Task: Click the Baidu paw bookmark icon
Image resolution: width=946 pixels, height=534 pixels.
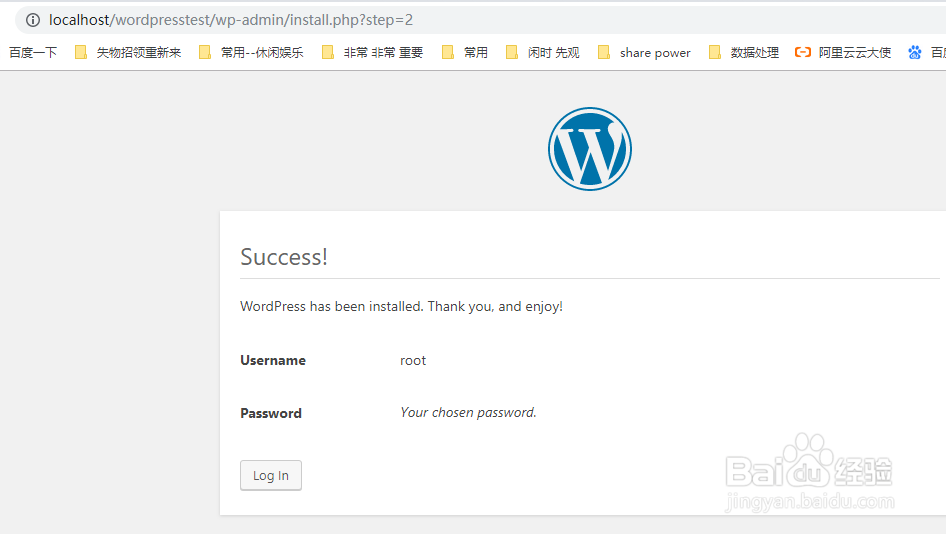Action: [915, 53]
